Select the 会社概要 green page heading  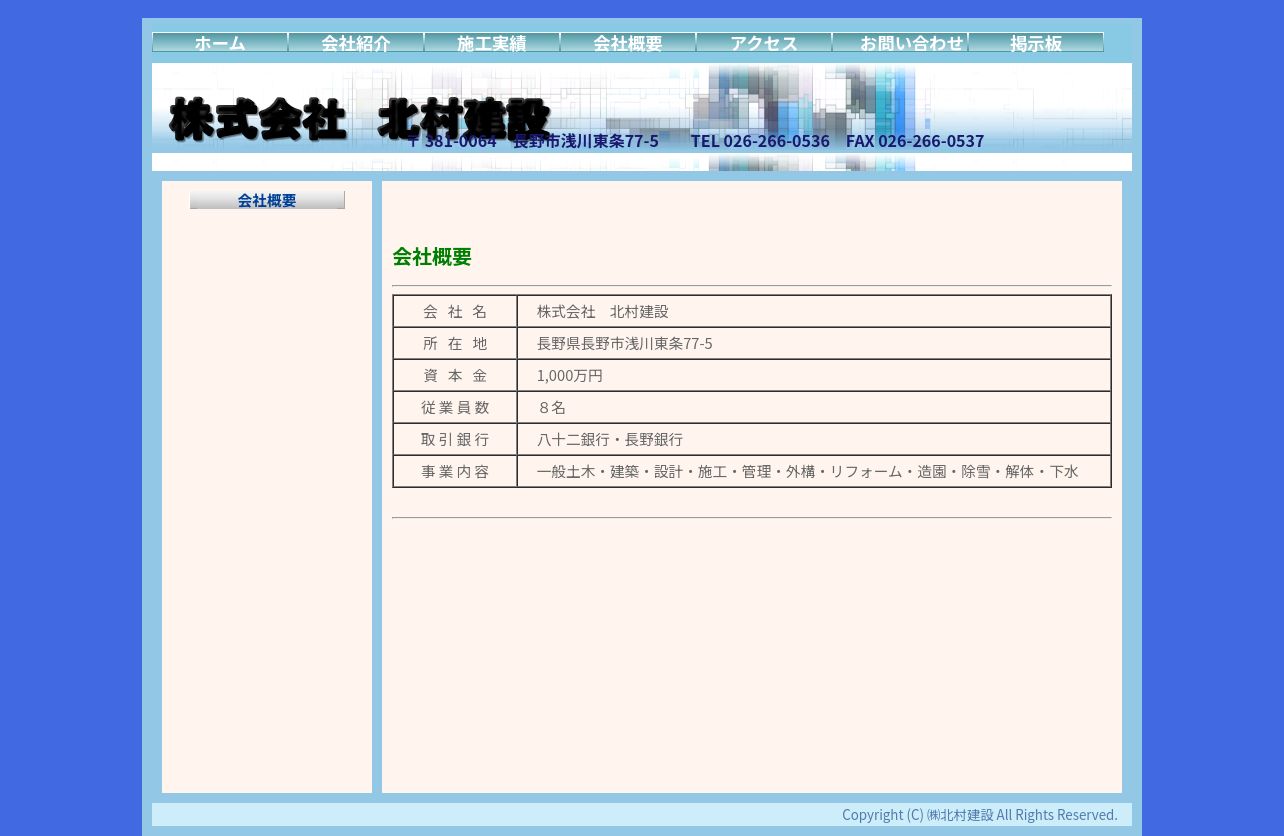tap(432, 257)
